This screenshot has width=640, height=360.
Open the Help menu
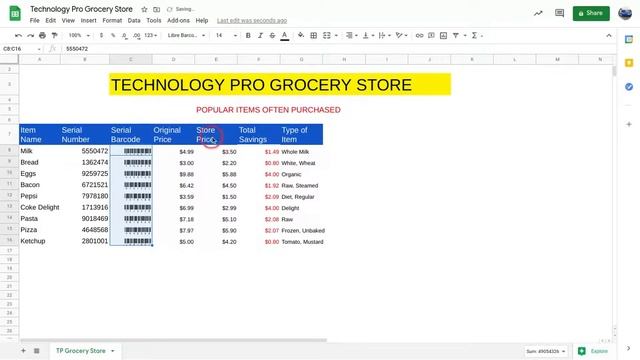click(202, 20)
